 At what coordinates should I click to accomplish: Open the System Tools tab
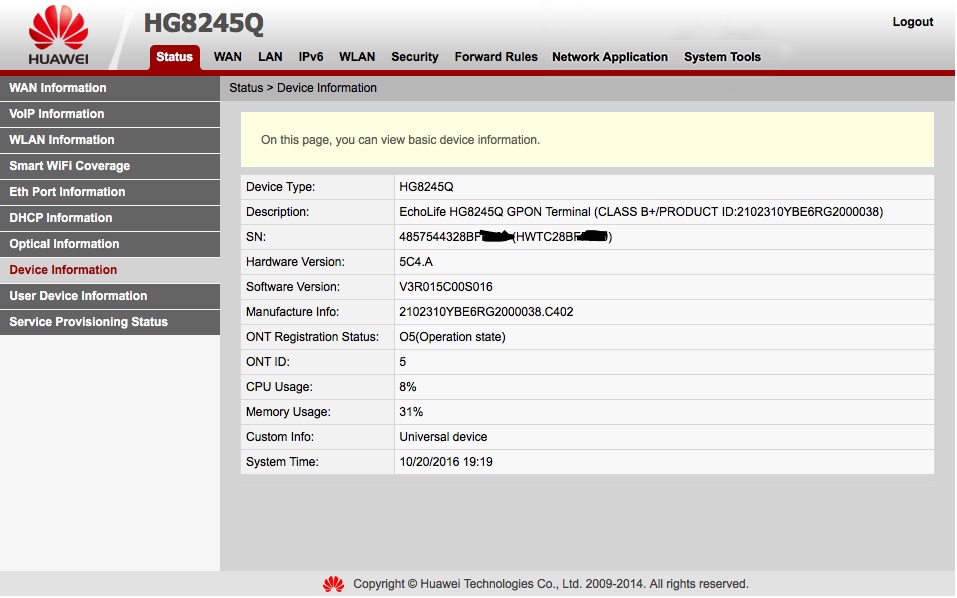pyautogui.click(x=722, y=57)
